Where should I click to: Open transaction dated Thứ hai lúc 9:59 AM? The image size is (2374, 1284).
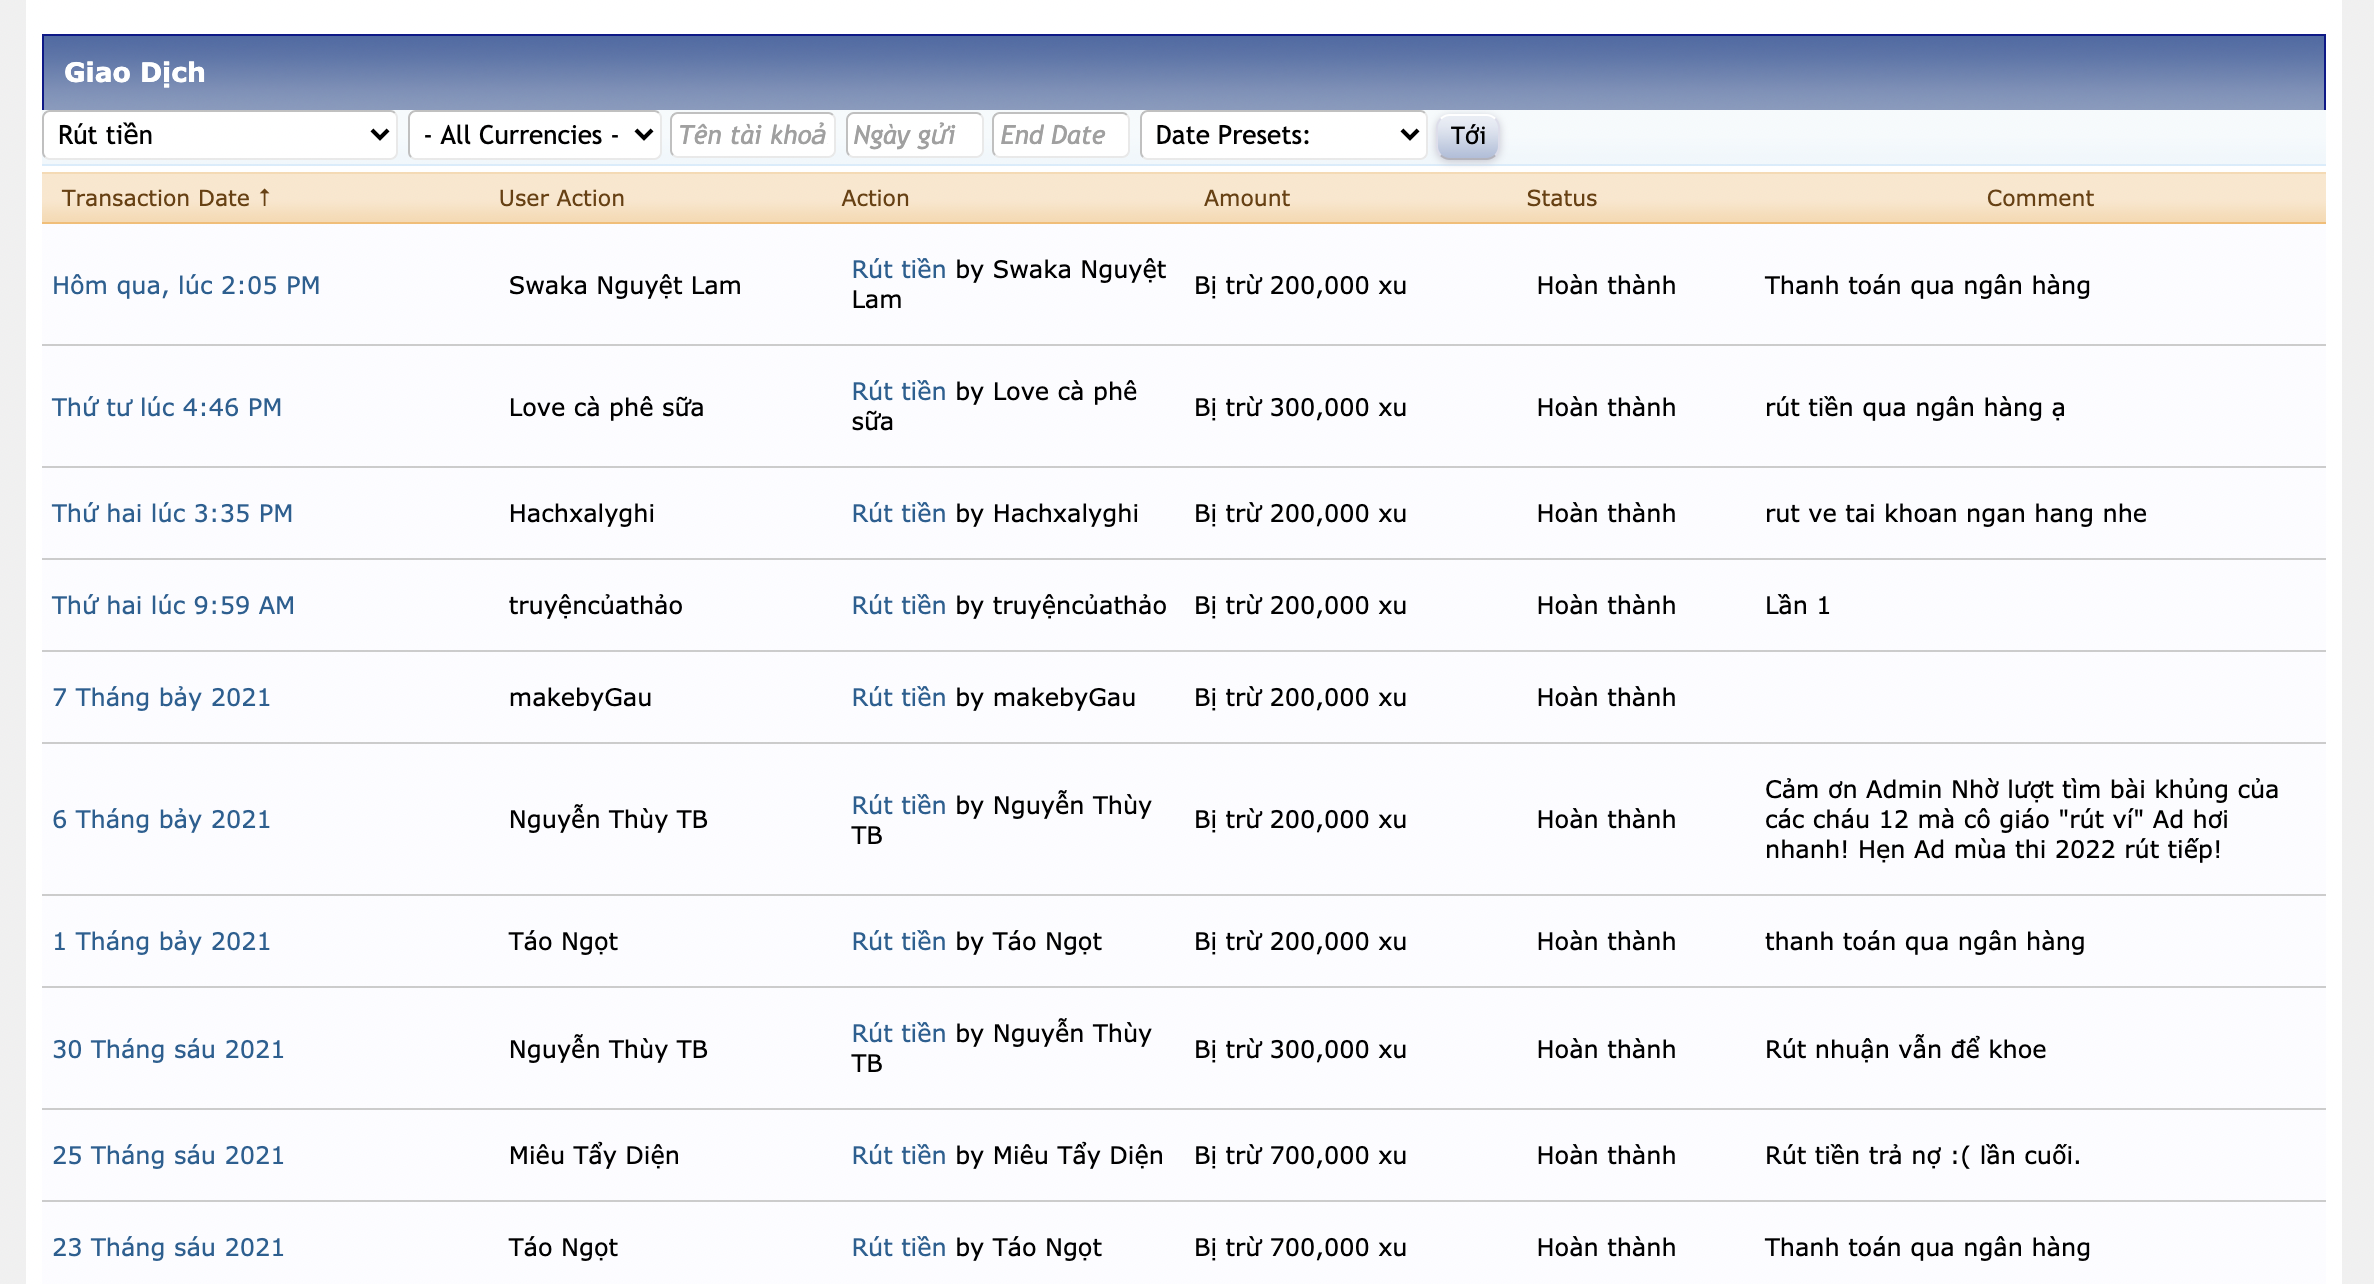point(173,606)
